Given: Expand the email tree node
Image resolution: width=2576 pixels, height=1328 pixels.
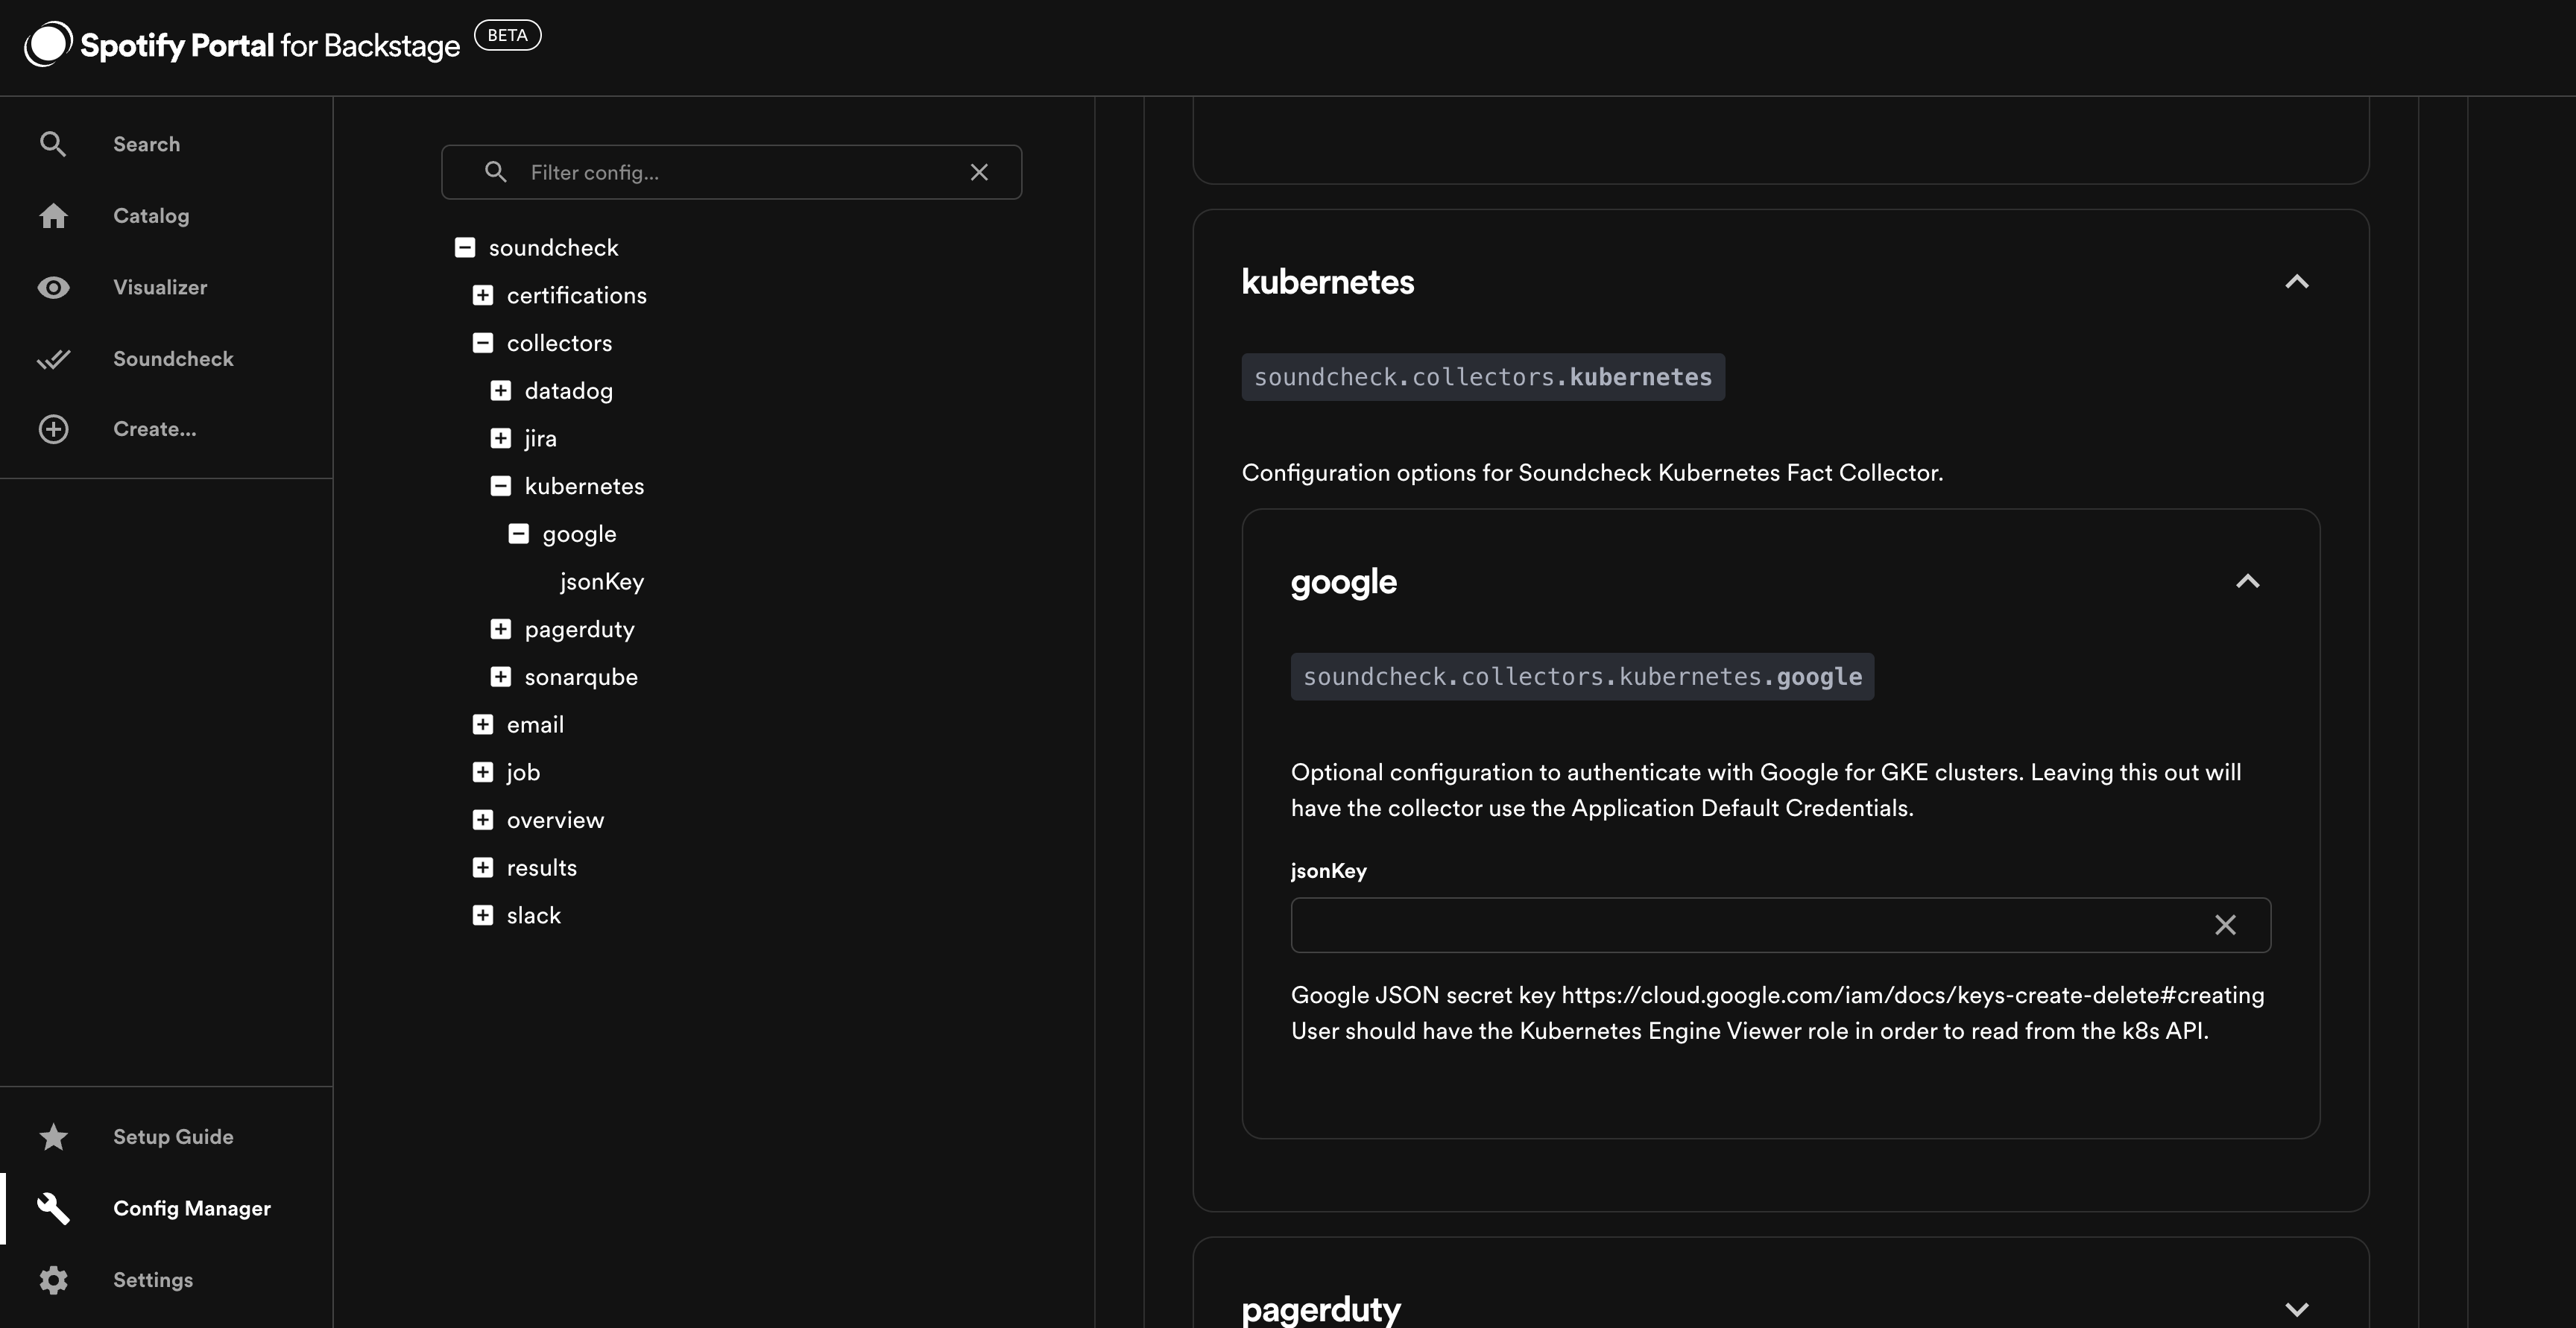Looking at the screenshot, I should click(483, 724).
